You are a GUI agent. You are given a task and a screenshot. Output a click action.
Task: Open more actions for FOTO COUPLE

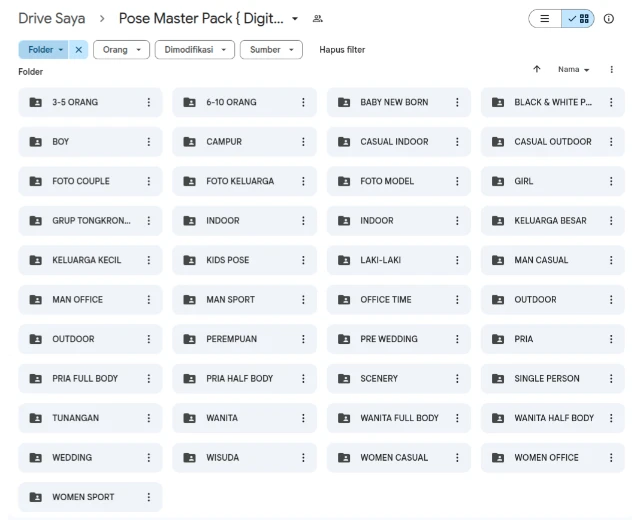(149, 181)
